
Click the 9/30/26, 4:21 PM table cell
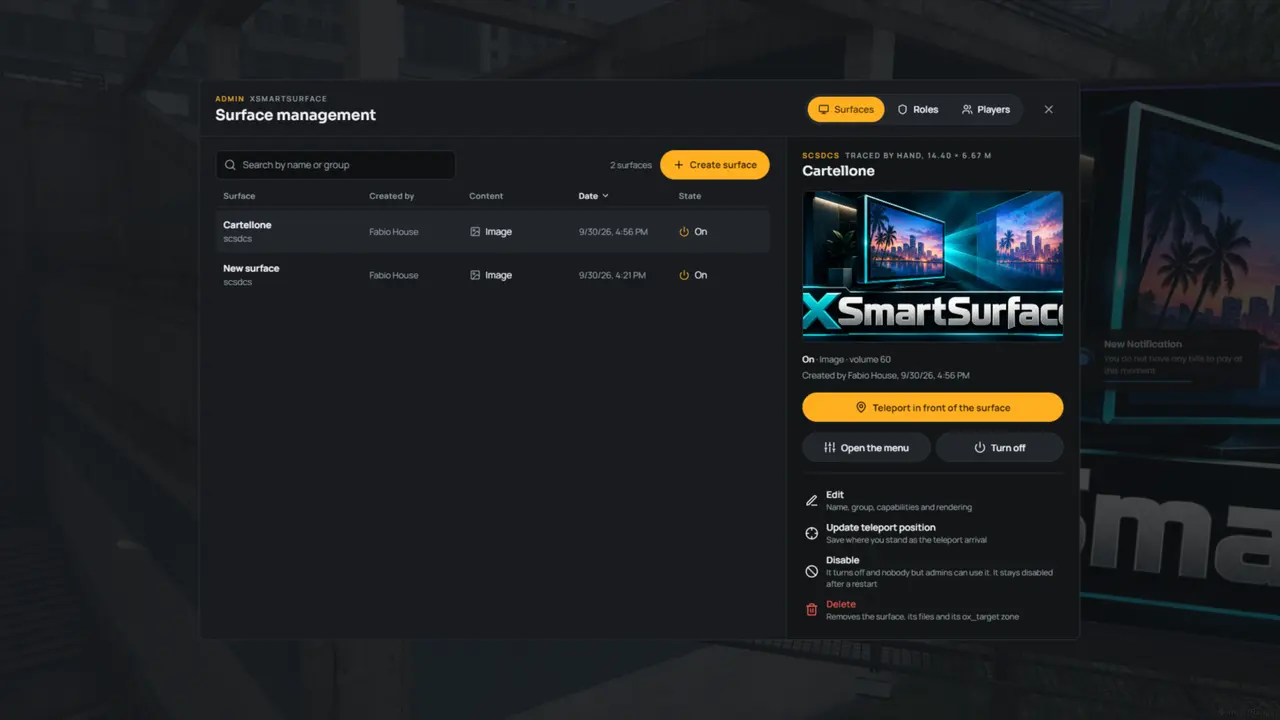[613, 275]
